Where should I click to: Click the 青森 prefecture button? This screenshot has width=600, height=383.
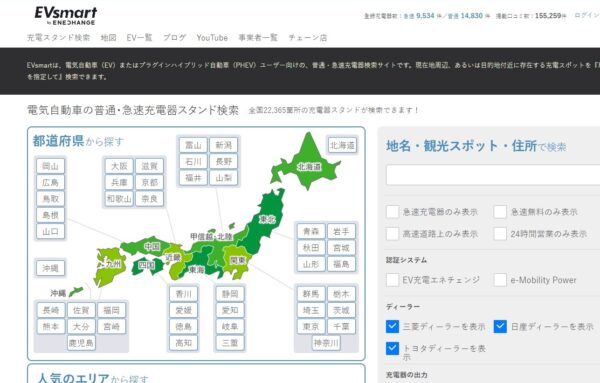[311, 231]
